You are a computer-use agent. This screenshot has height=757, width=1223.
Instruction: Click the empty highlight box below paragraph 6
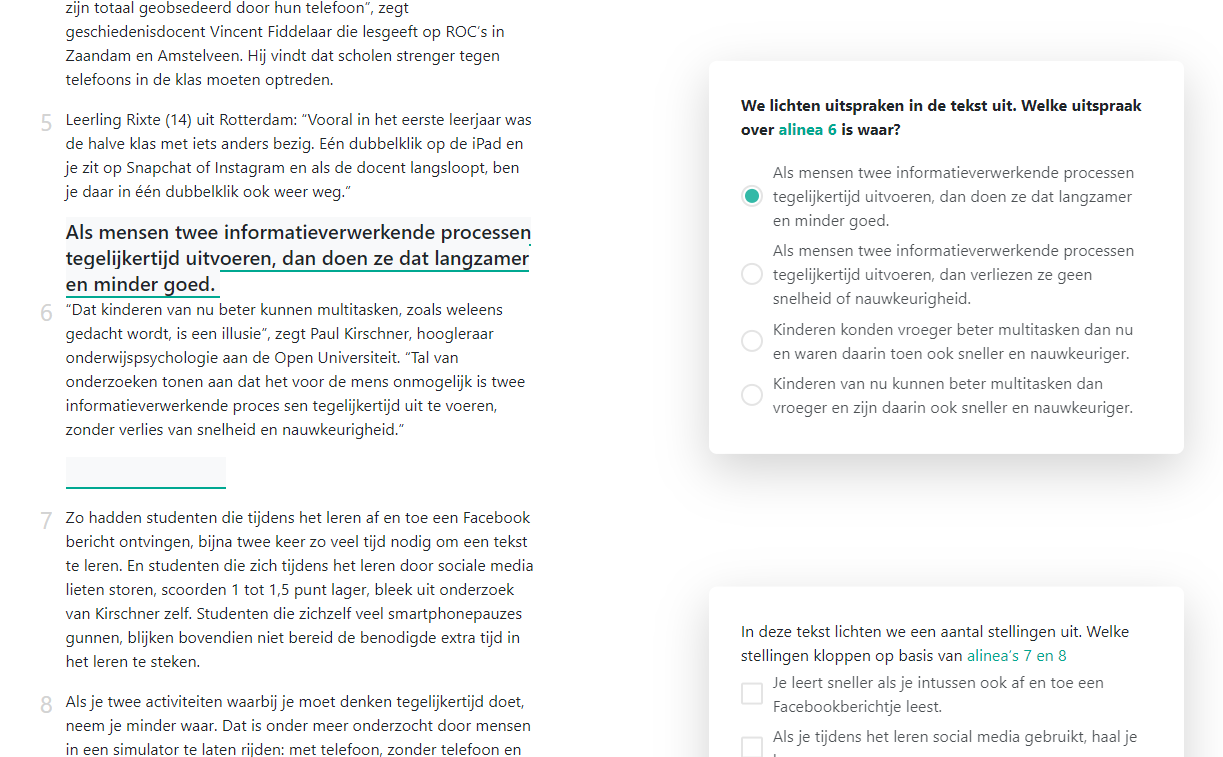[145, 471]
